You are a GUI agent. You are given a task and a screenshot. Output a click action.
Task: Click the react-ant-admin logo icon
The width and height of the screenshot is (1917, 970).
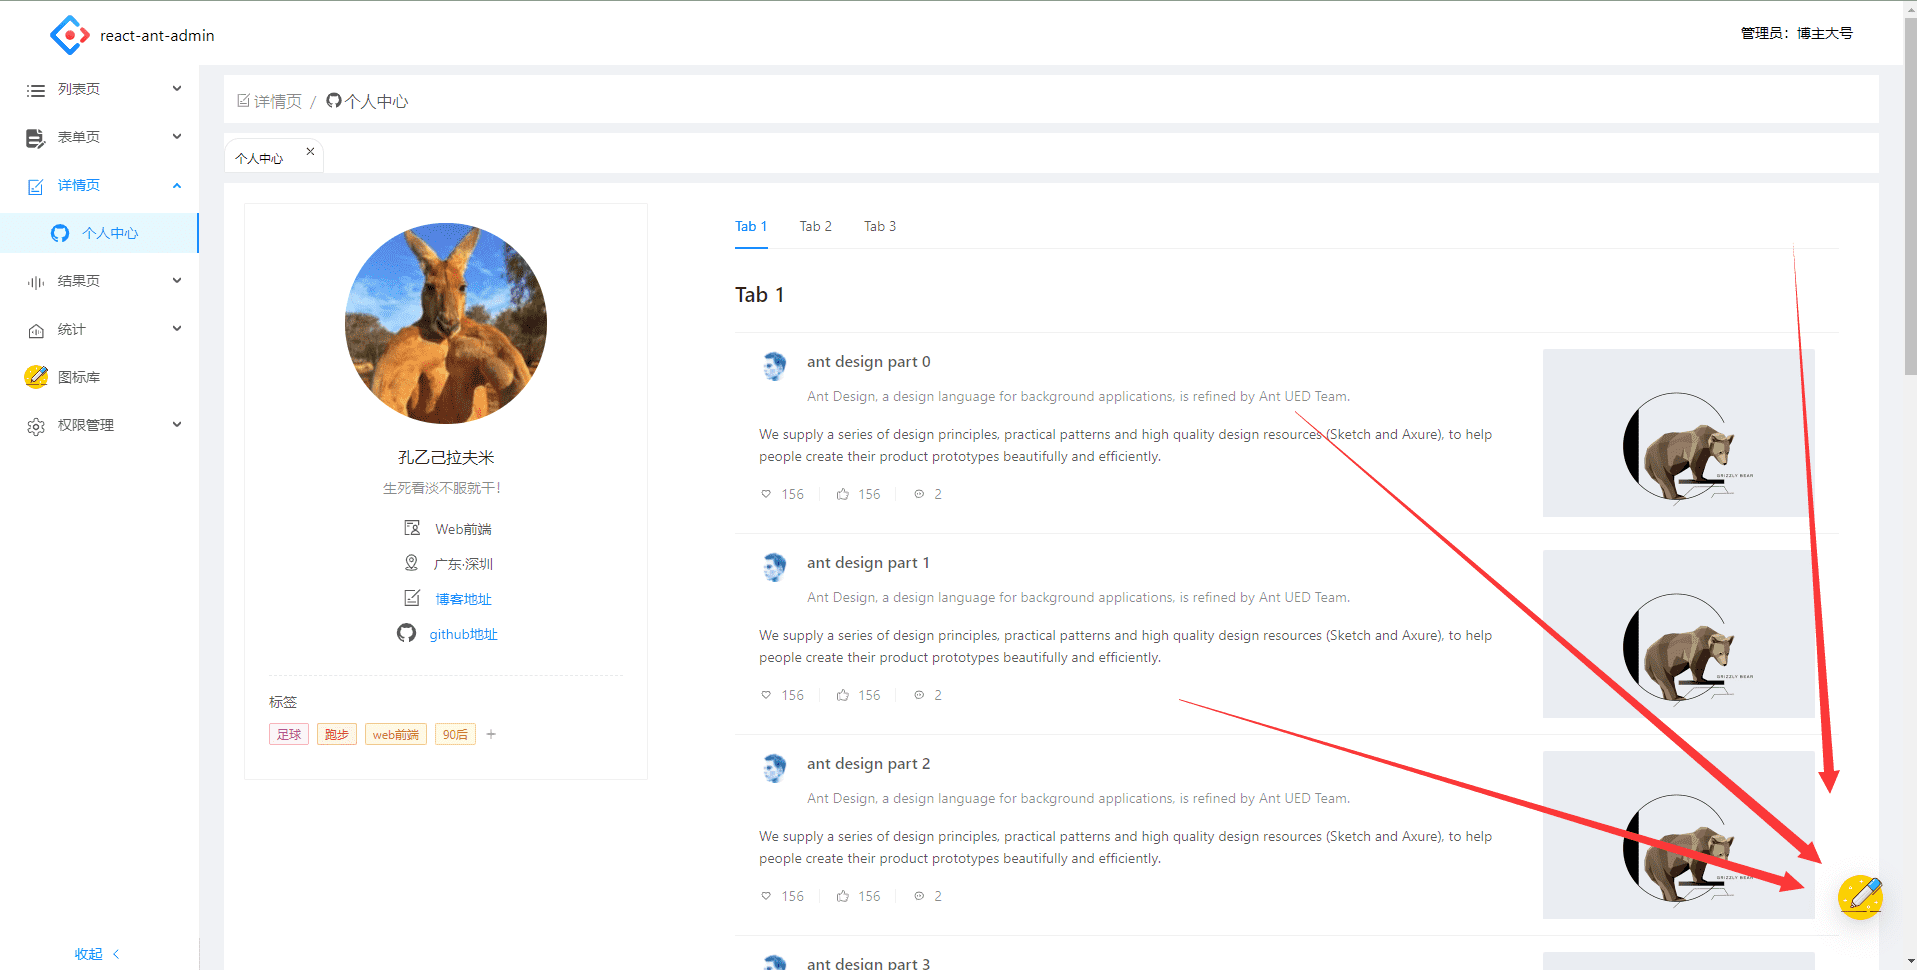click(70, 35)
